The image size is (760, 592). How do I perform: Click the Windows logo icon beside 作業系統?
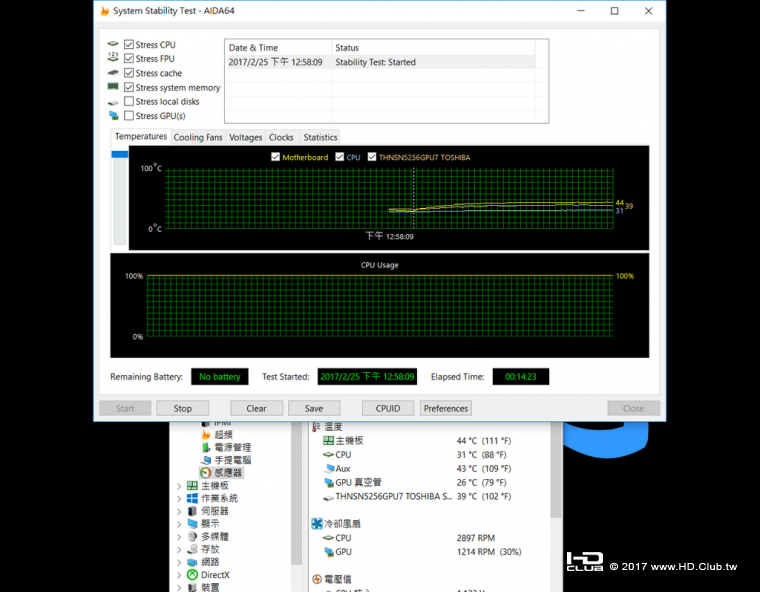click(193, 498)
